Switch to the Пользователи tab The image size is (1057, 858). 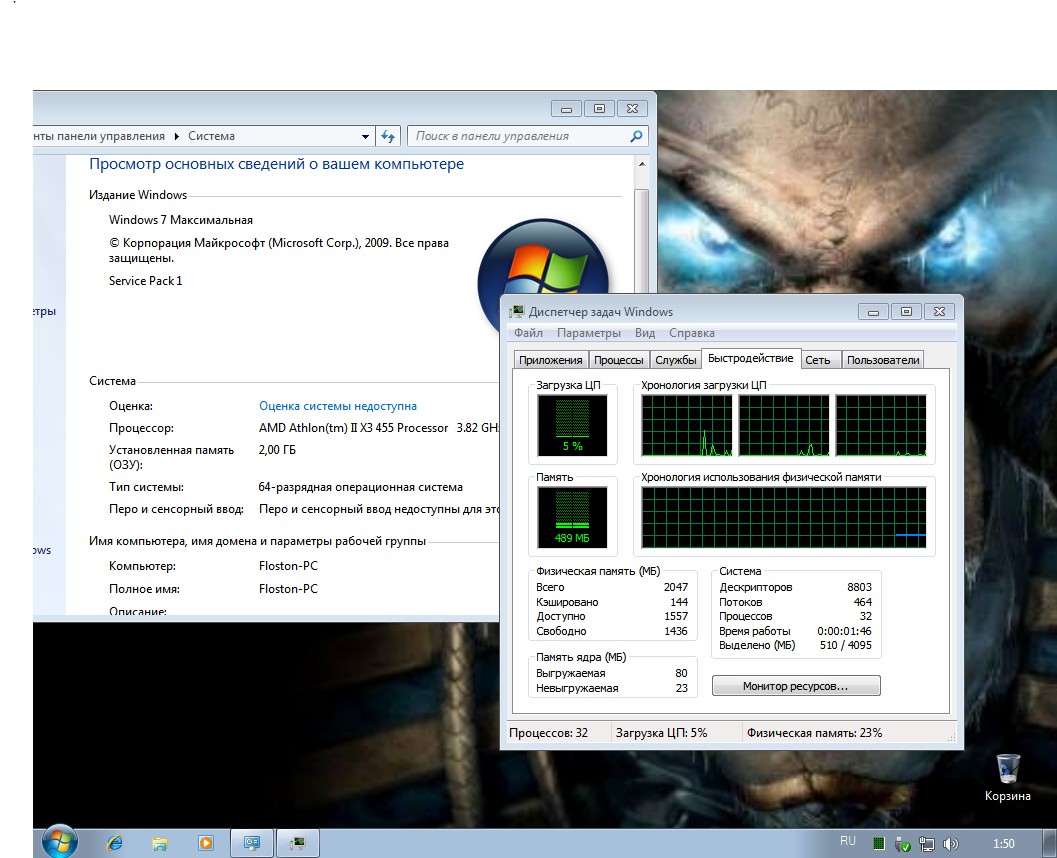[x=883, y=360]
